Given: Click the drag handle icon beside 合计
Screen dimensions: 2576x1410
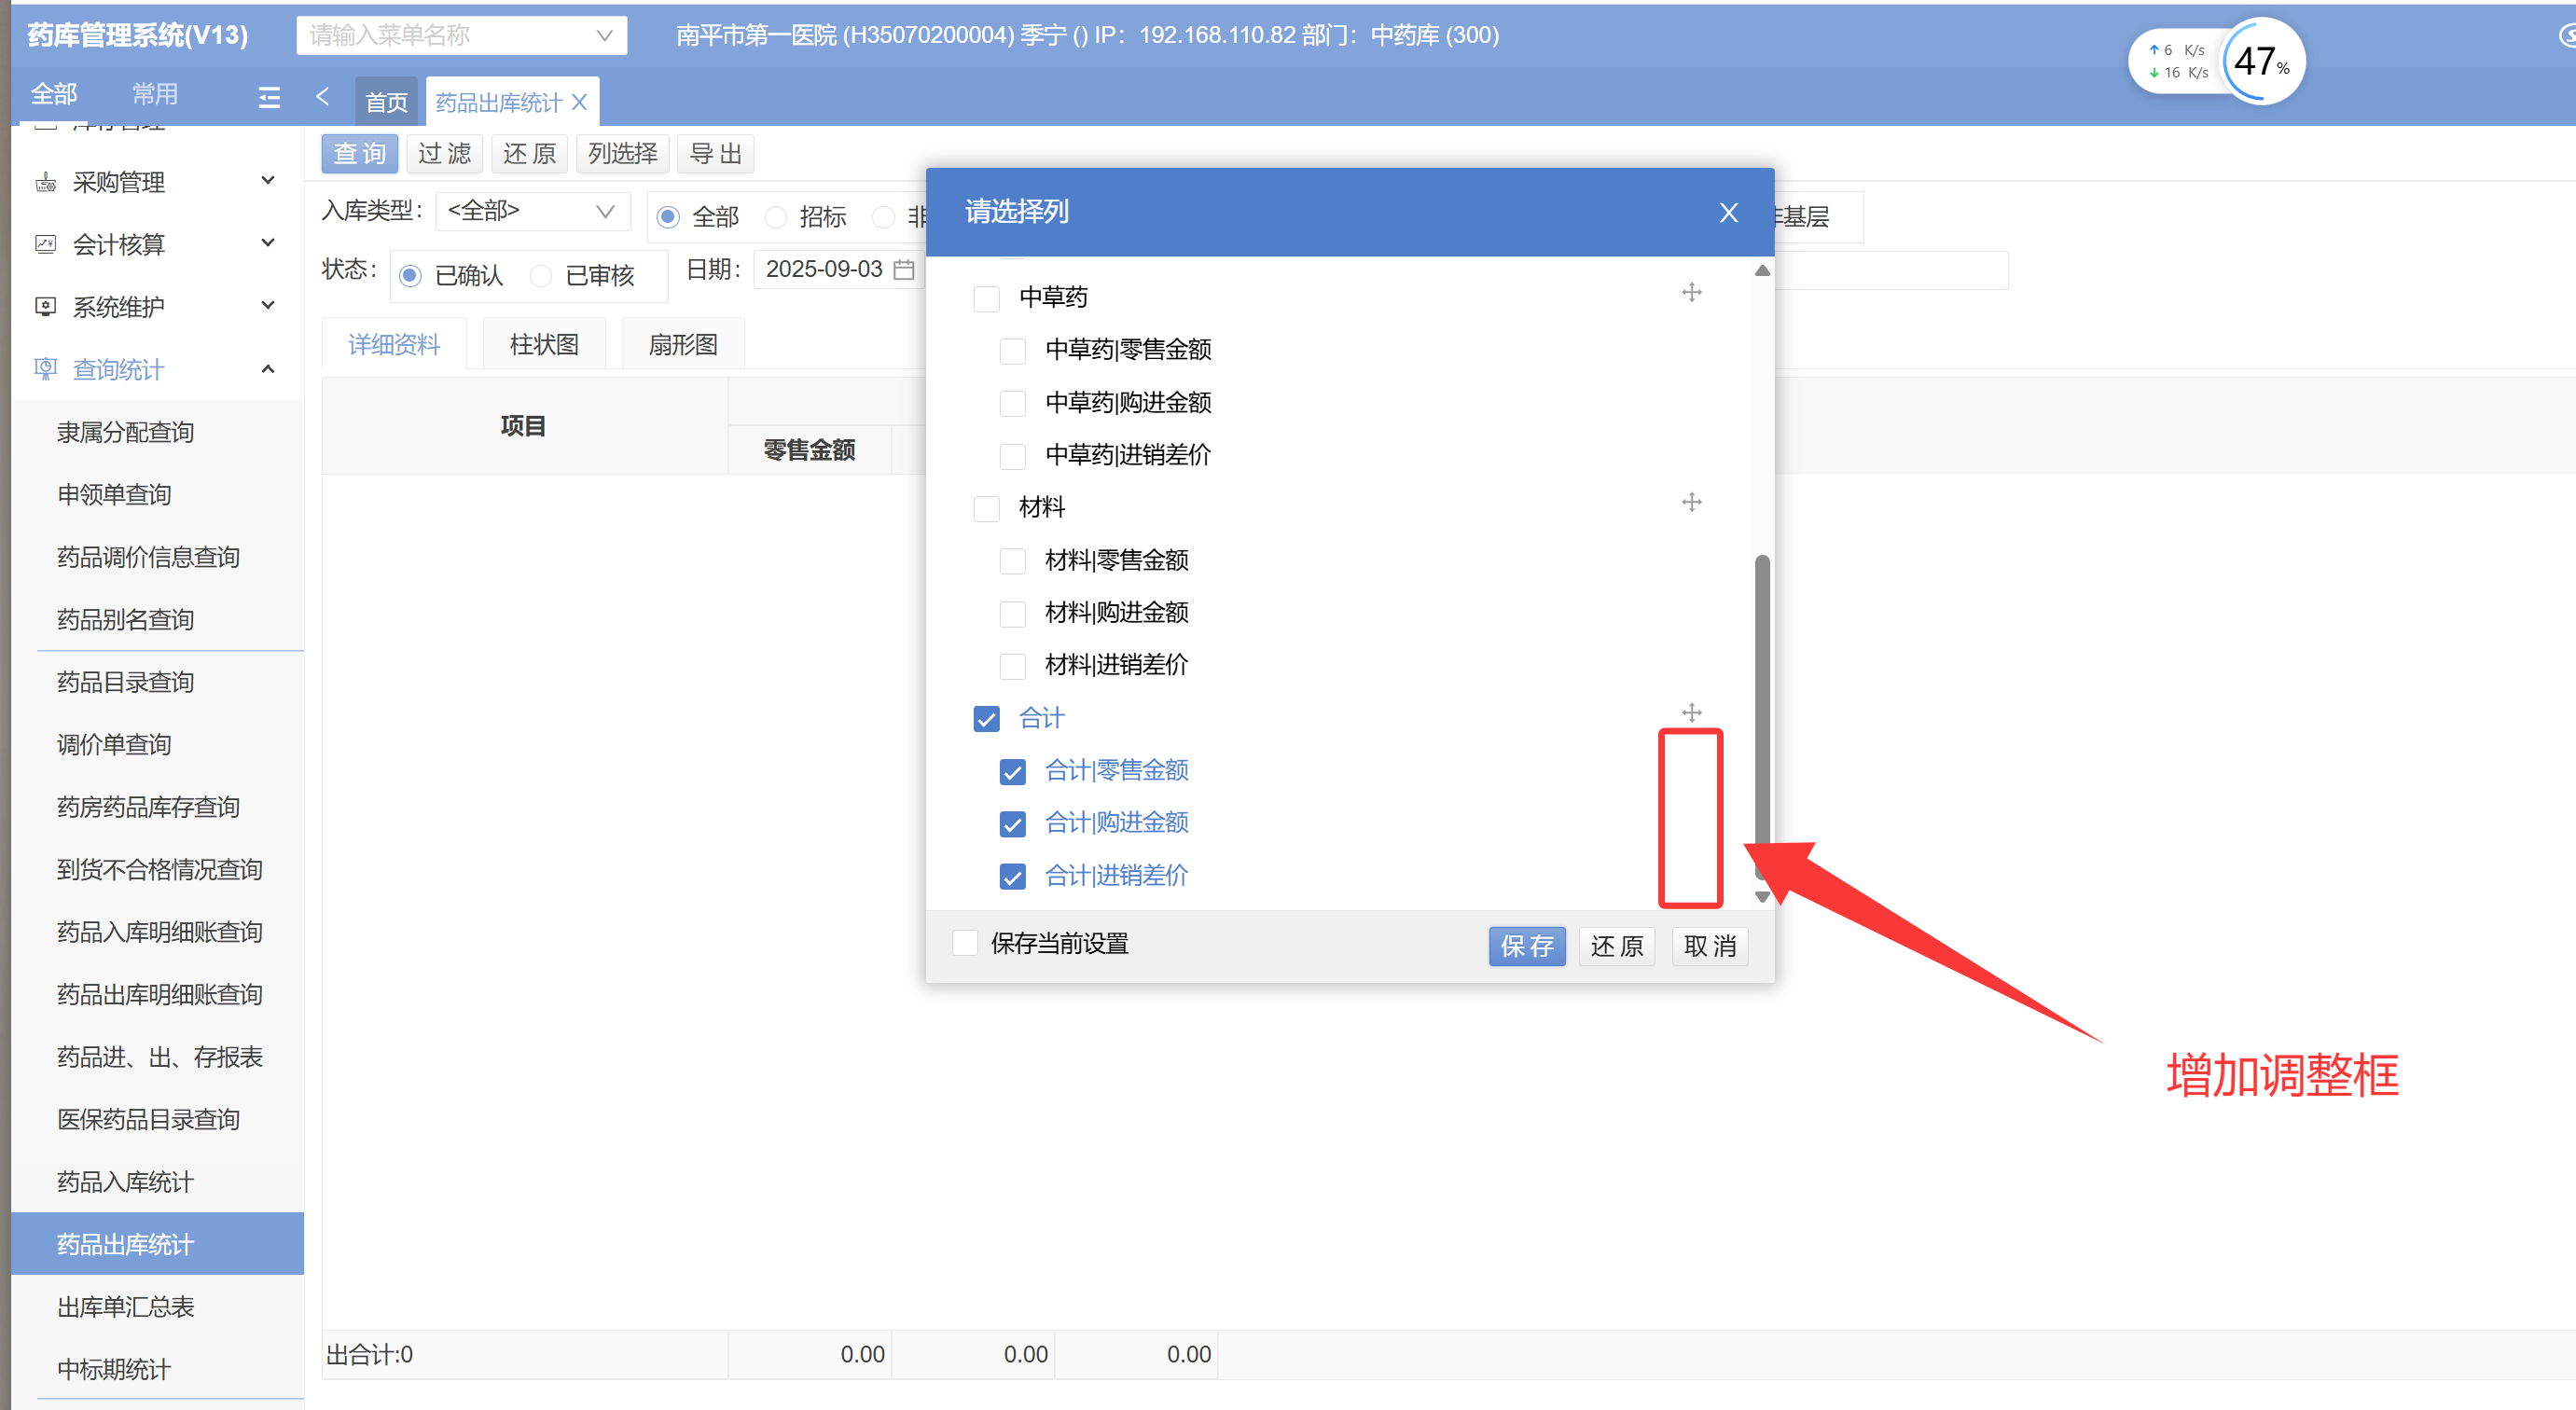Looking at the screenshot, I should (1691, 713).
